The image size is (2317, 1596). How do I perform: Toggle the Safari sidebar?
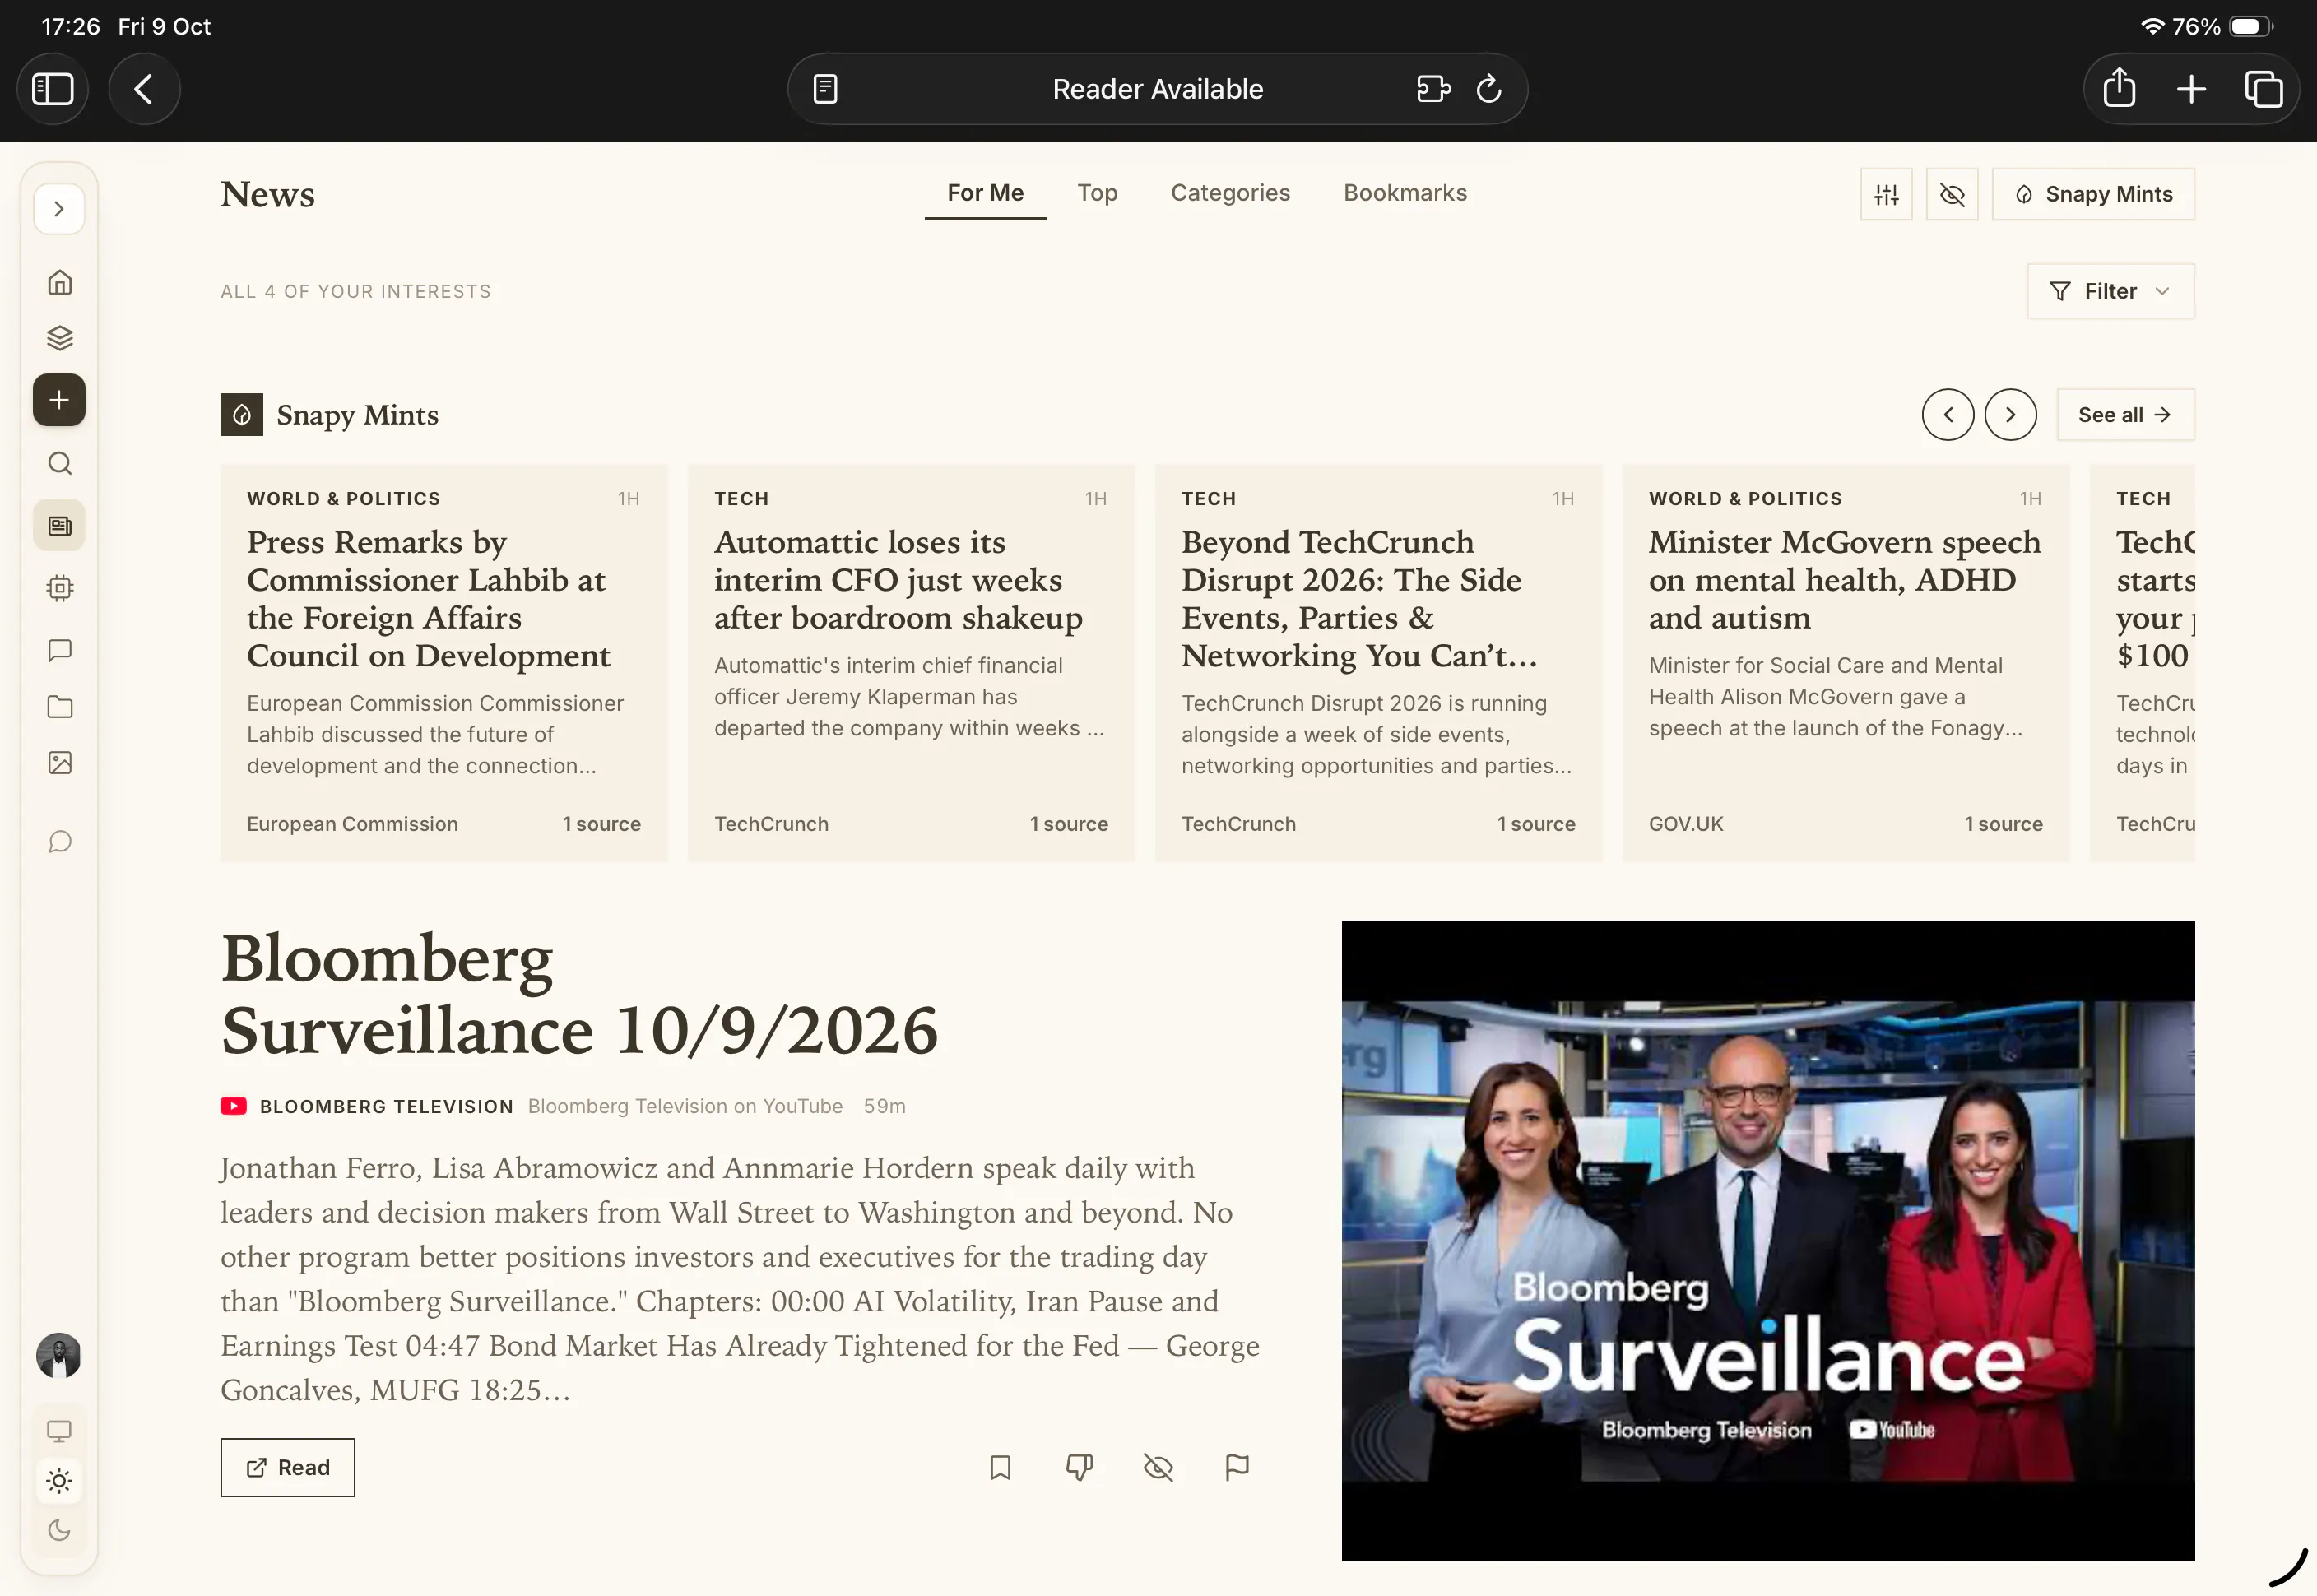click(53, 89)
